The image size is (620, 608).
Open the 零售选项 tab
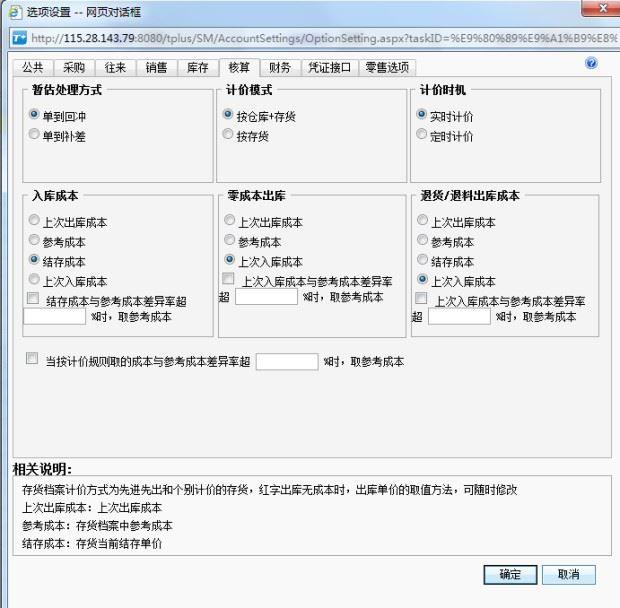pyautogui.click(x=387, y=68)
